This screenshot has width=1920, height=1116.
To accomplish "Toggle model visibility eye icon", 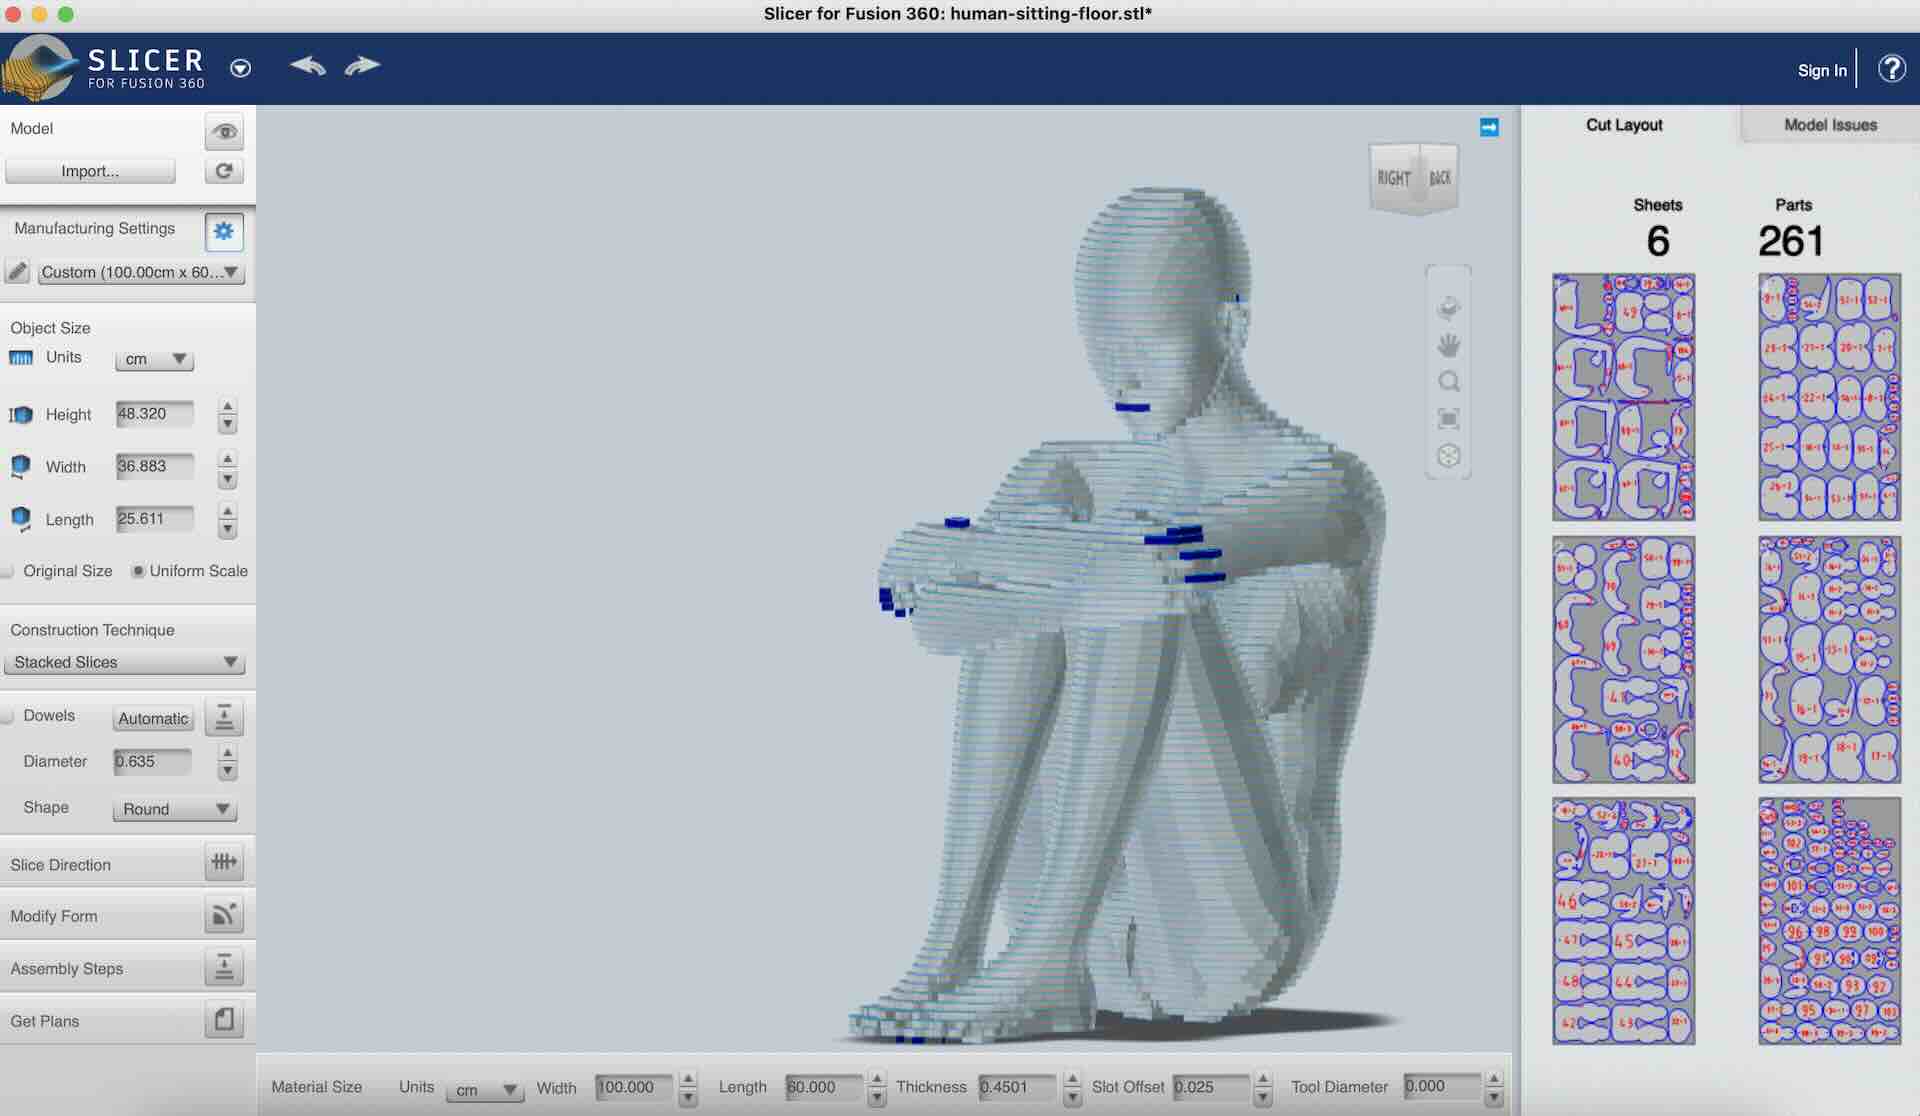I will 224,132.
